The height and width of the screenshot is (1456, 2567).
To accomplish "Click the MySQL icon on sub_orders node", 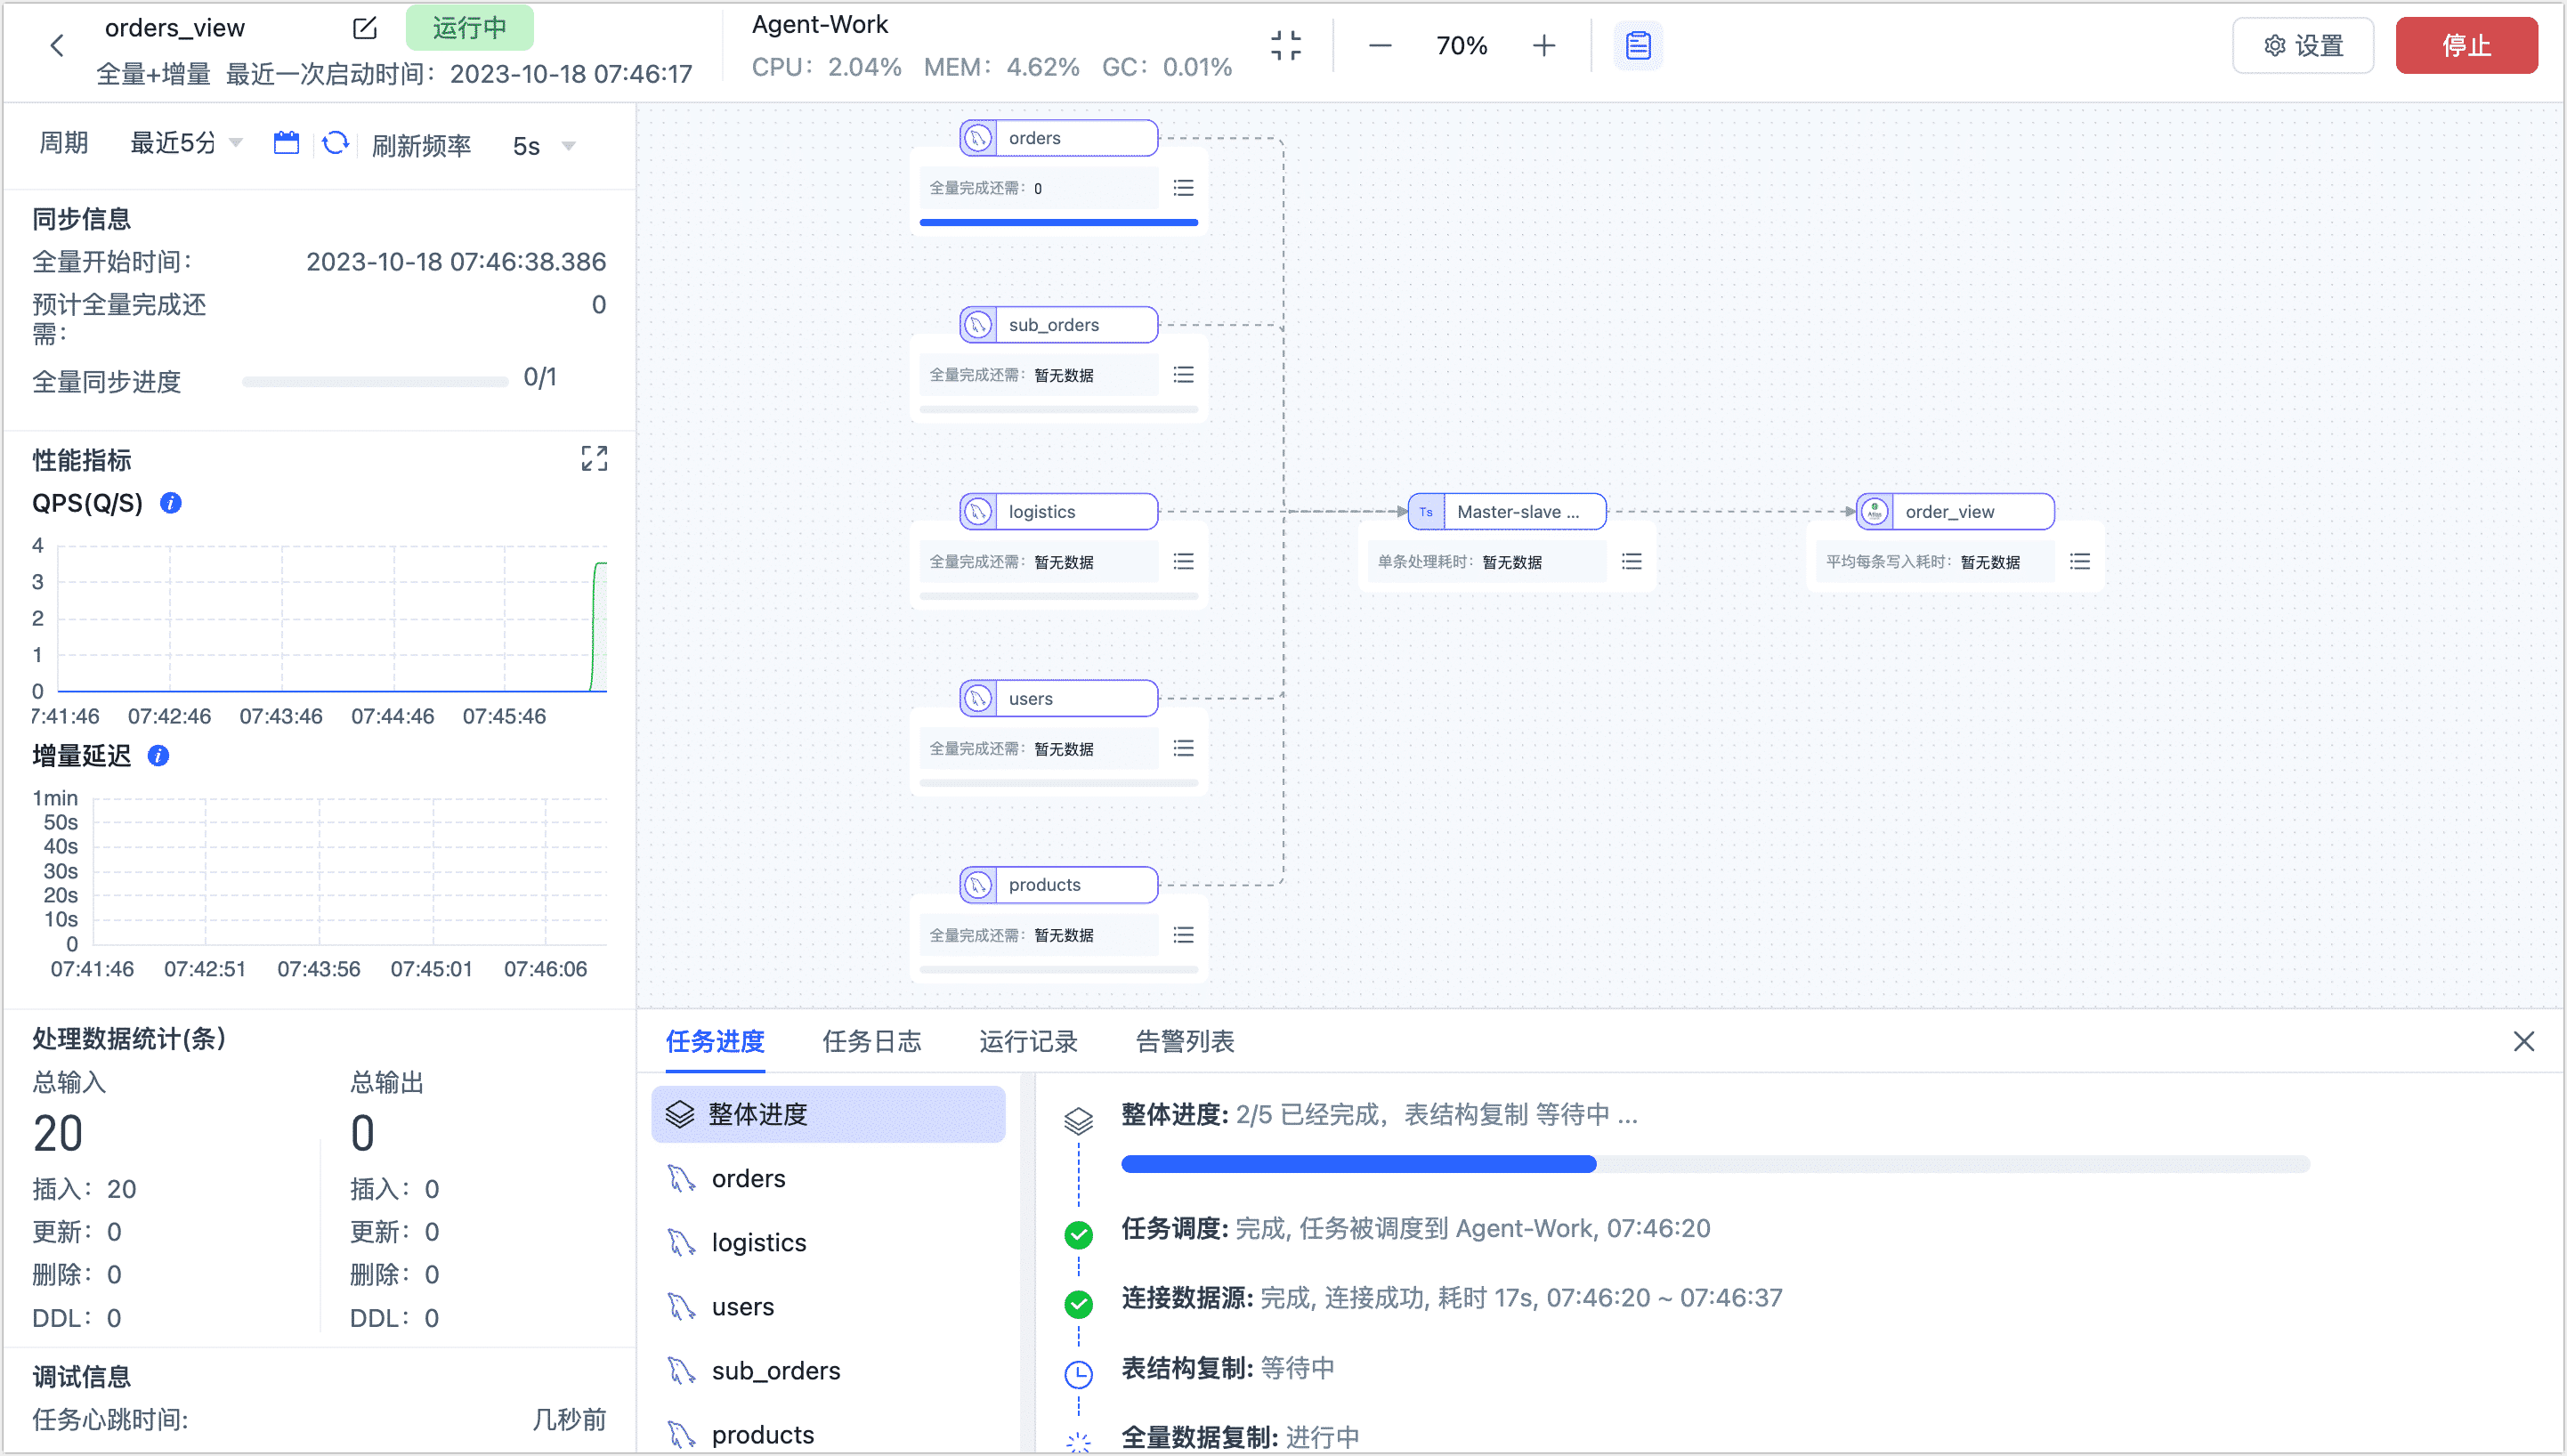I will point(978,324).
